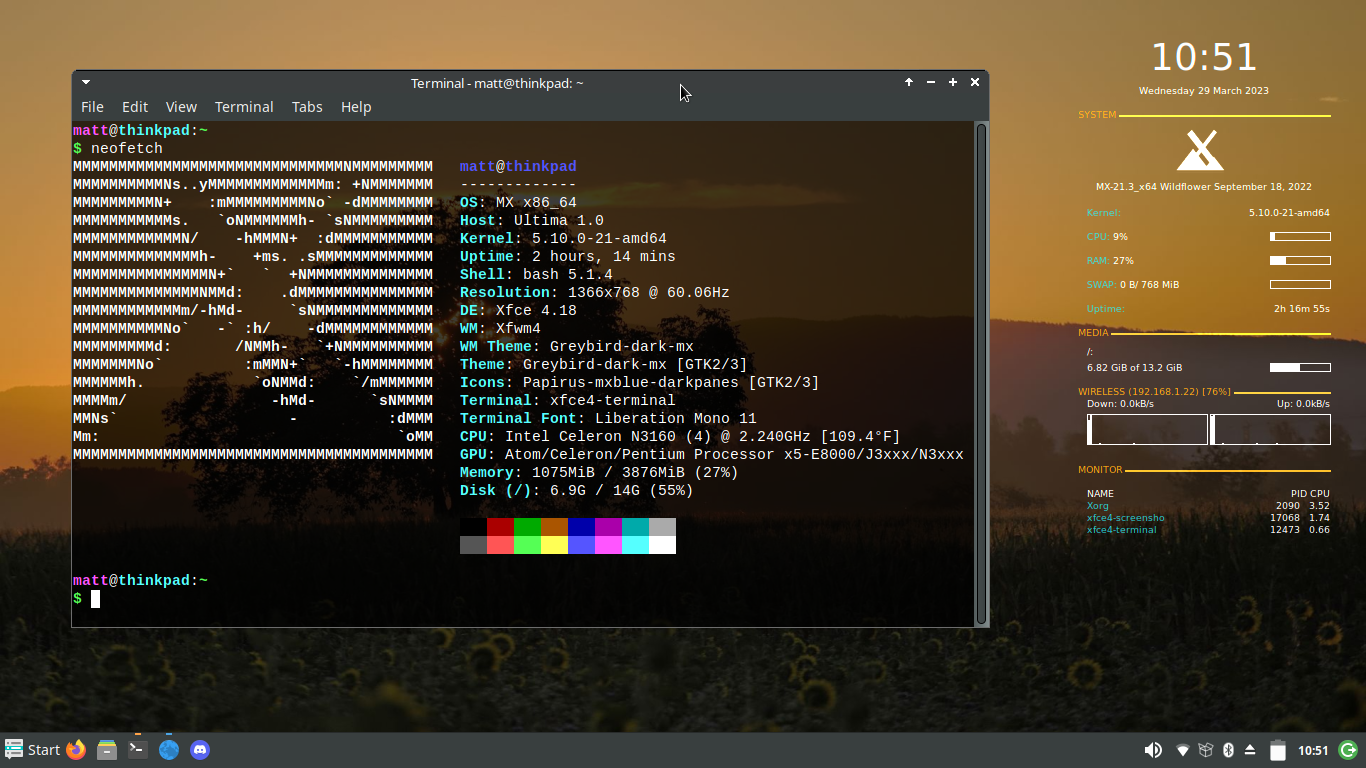This screenshot has height=768, width=1366.
Task: Click the terminal launcher in the panel
Action: coord(138,750)
